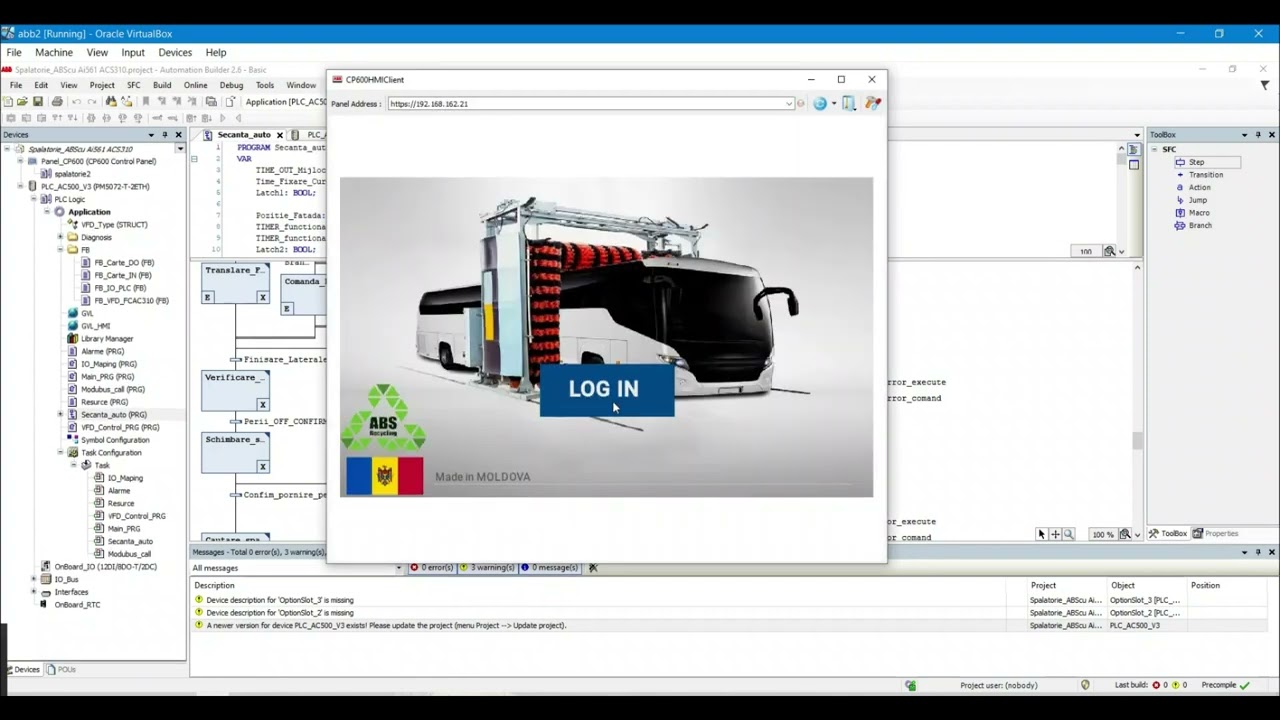Expand the IO_Bus node in Devices tree
Viewport: 1280px width, 720px height.
tap(33, 580)
